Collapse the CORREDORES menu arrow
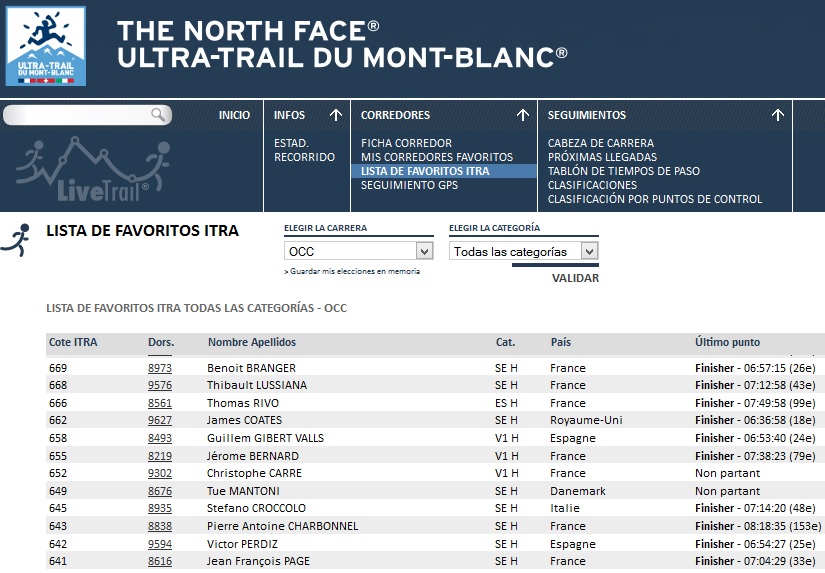 pos(522,115)
